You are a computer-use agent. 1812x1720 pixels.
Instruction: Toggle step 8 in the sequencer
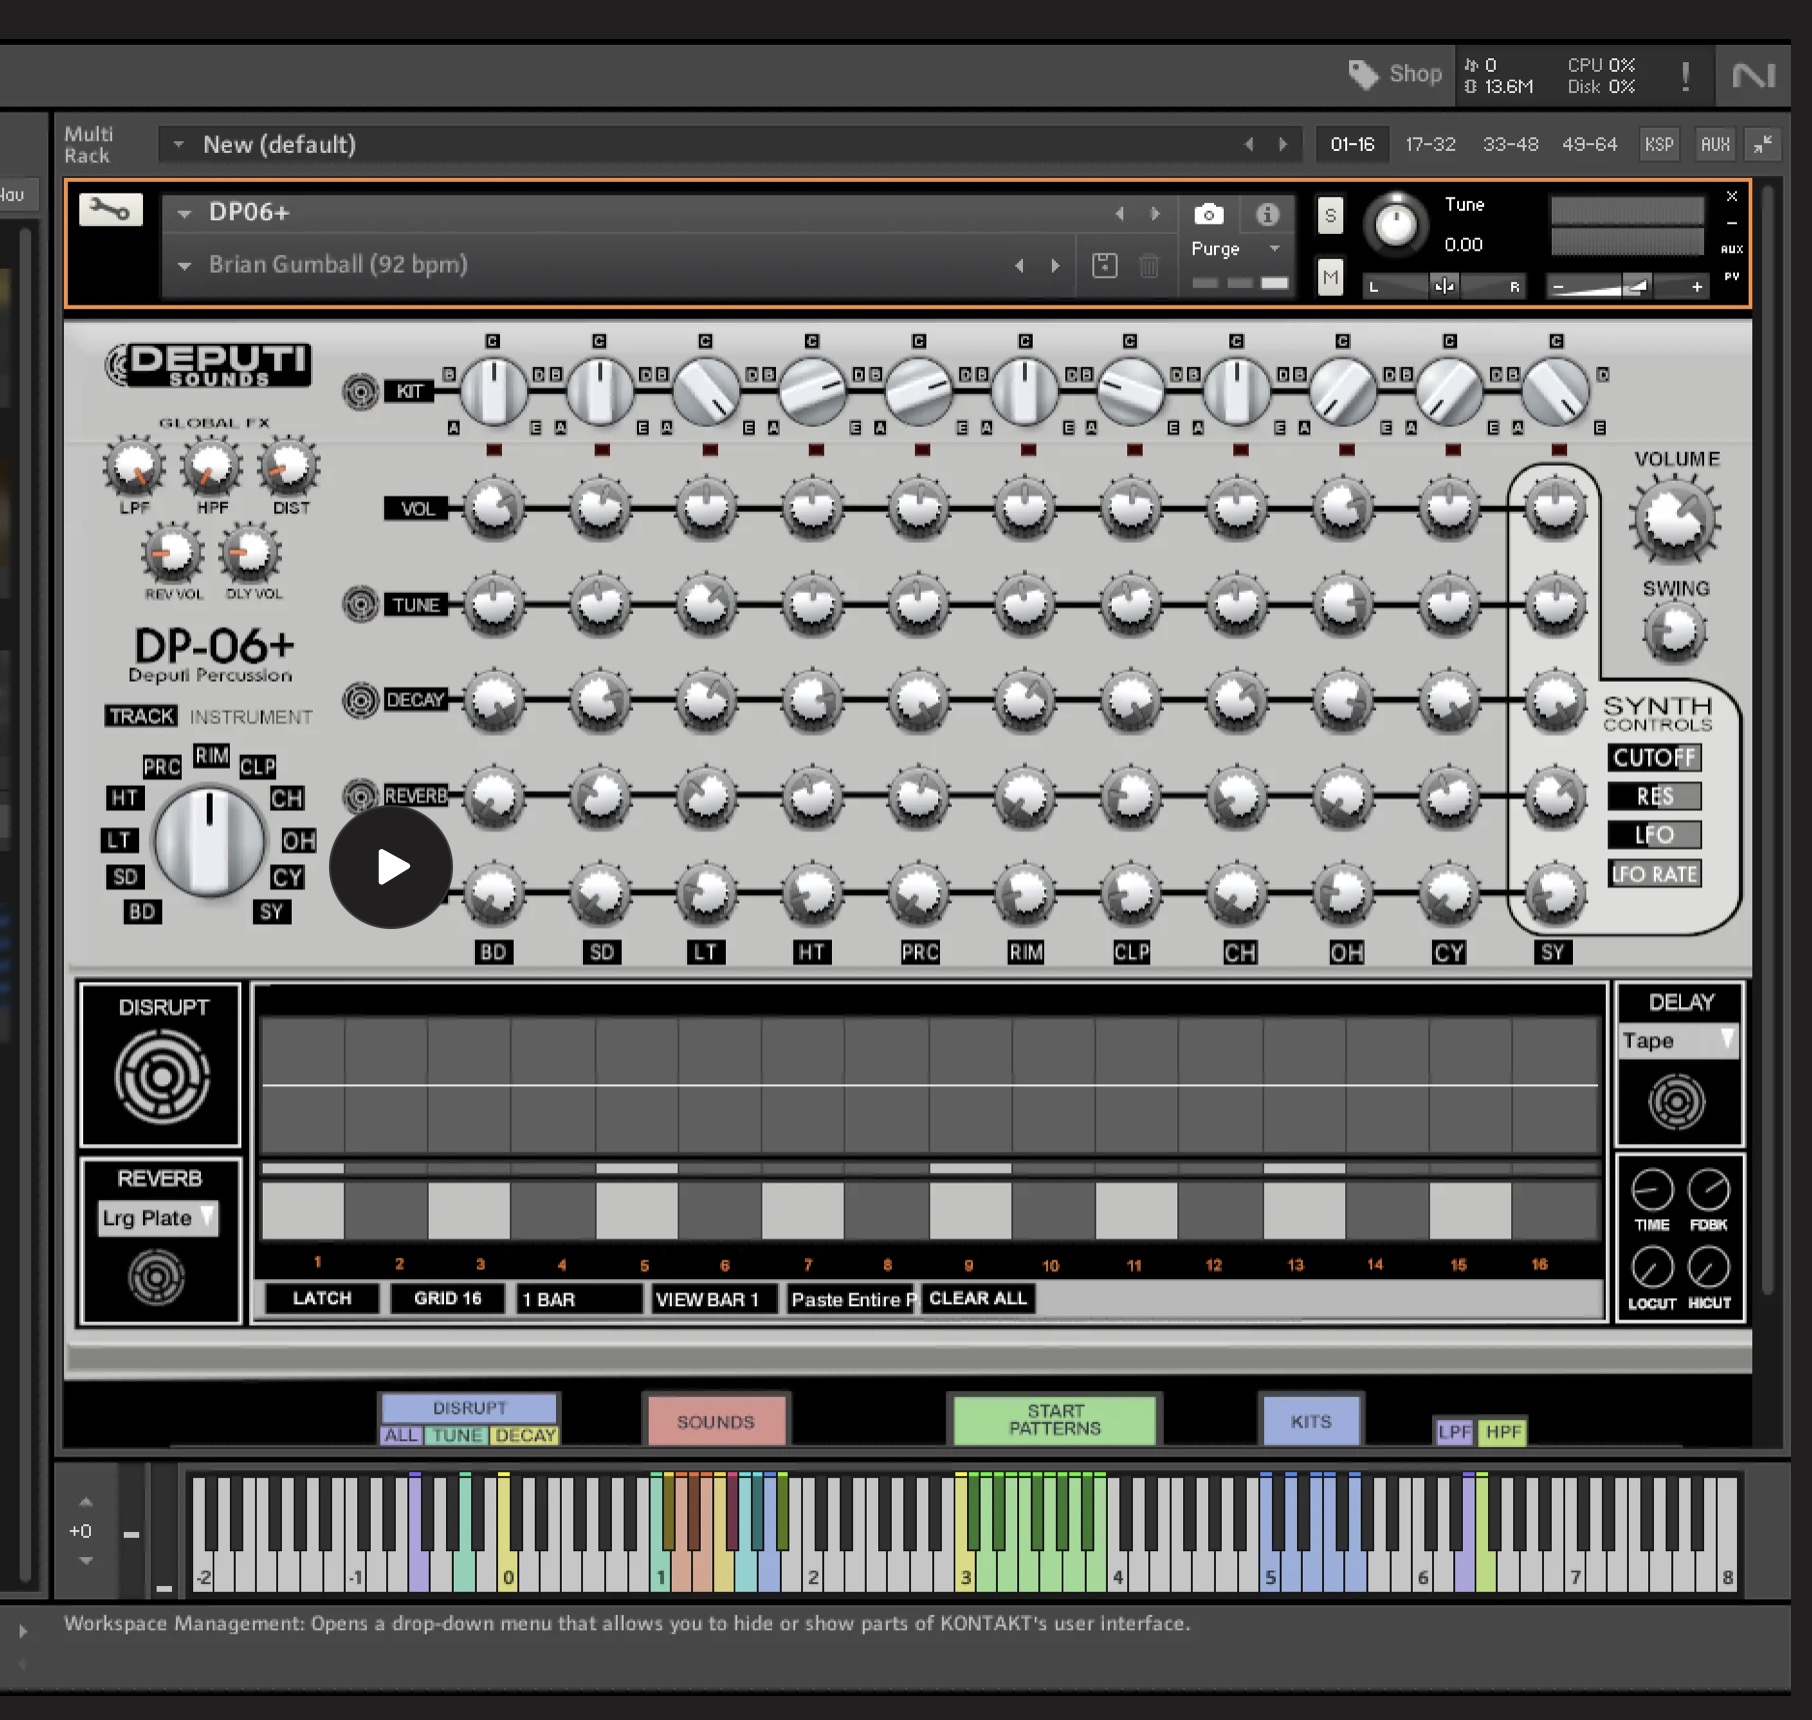tap(887, 1210)
